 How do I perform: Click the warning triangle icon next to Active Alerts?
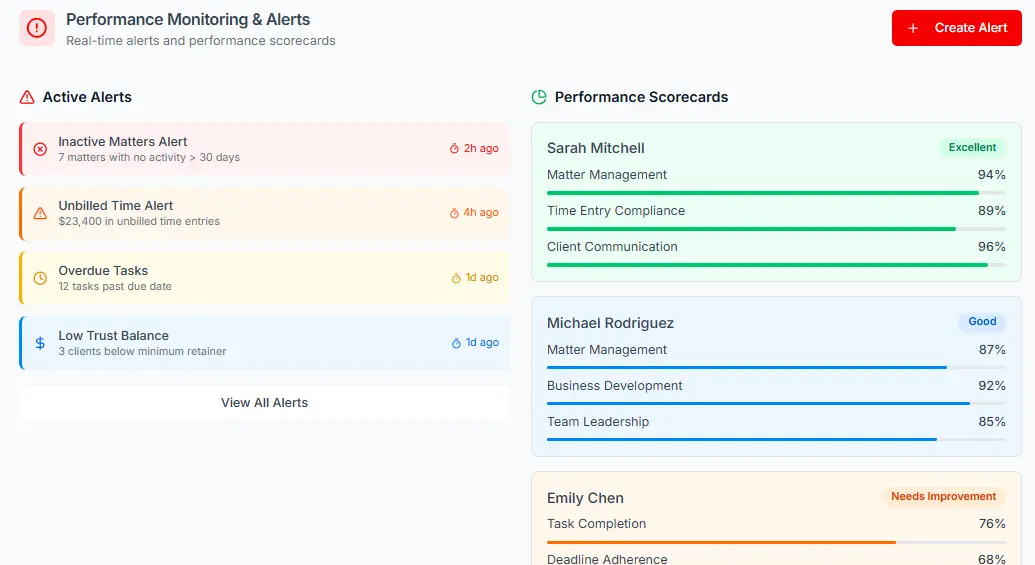point(27,97)
